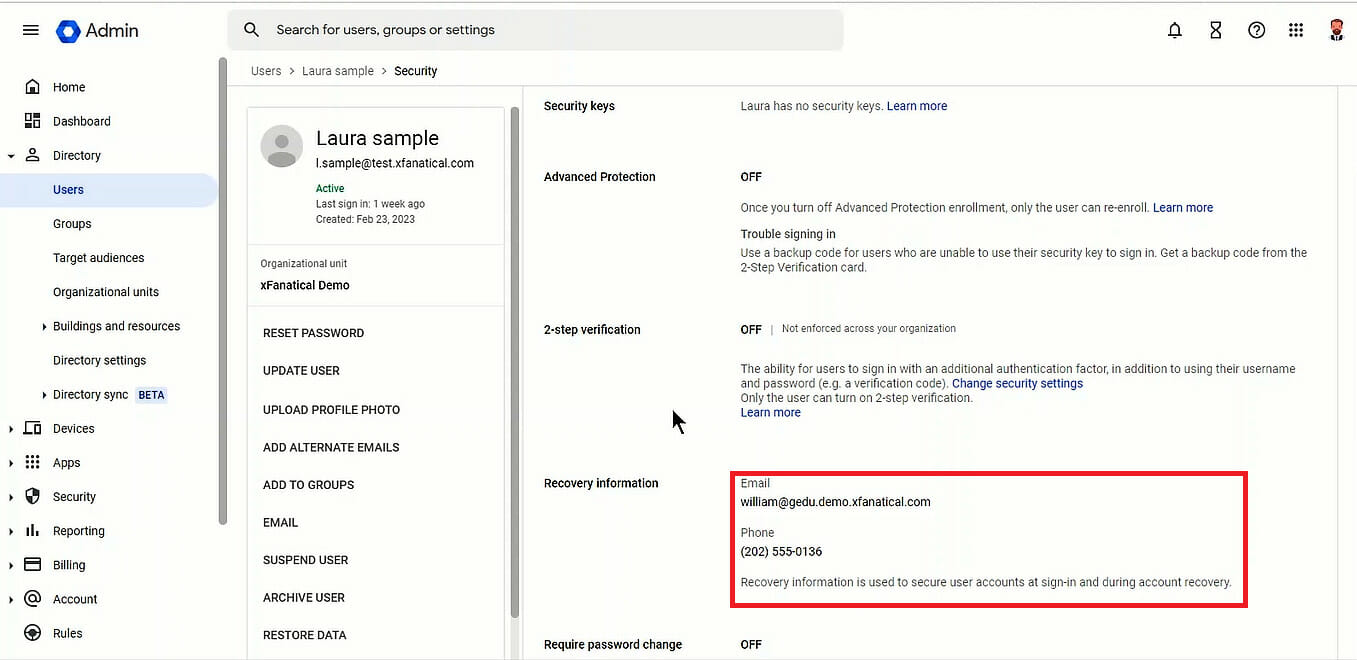Viewport: 1357px width, 660px height.
Task: Click the RESET PASSWORD action
Action: pos(313,333)
